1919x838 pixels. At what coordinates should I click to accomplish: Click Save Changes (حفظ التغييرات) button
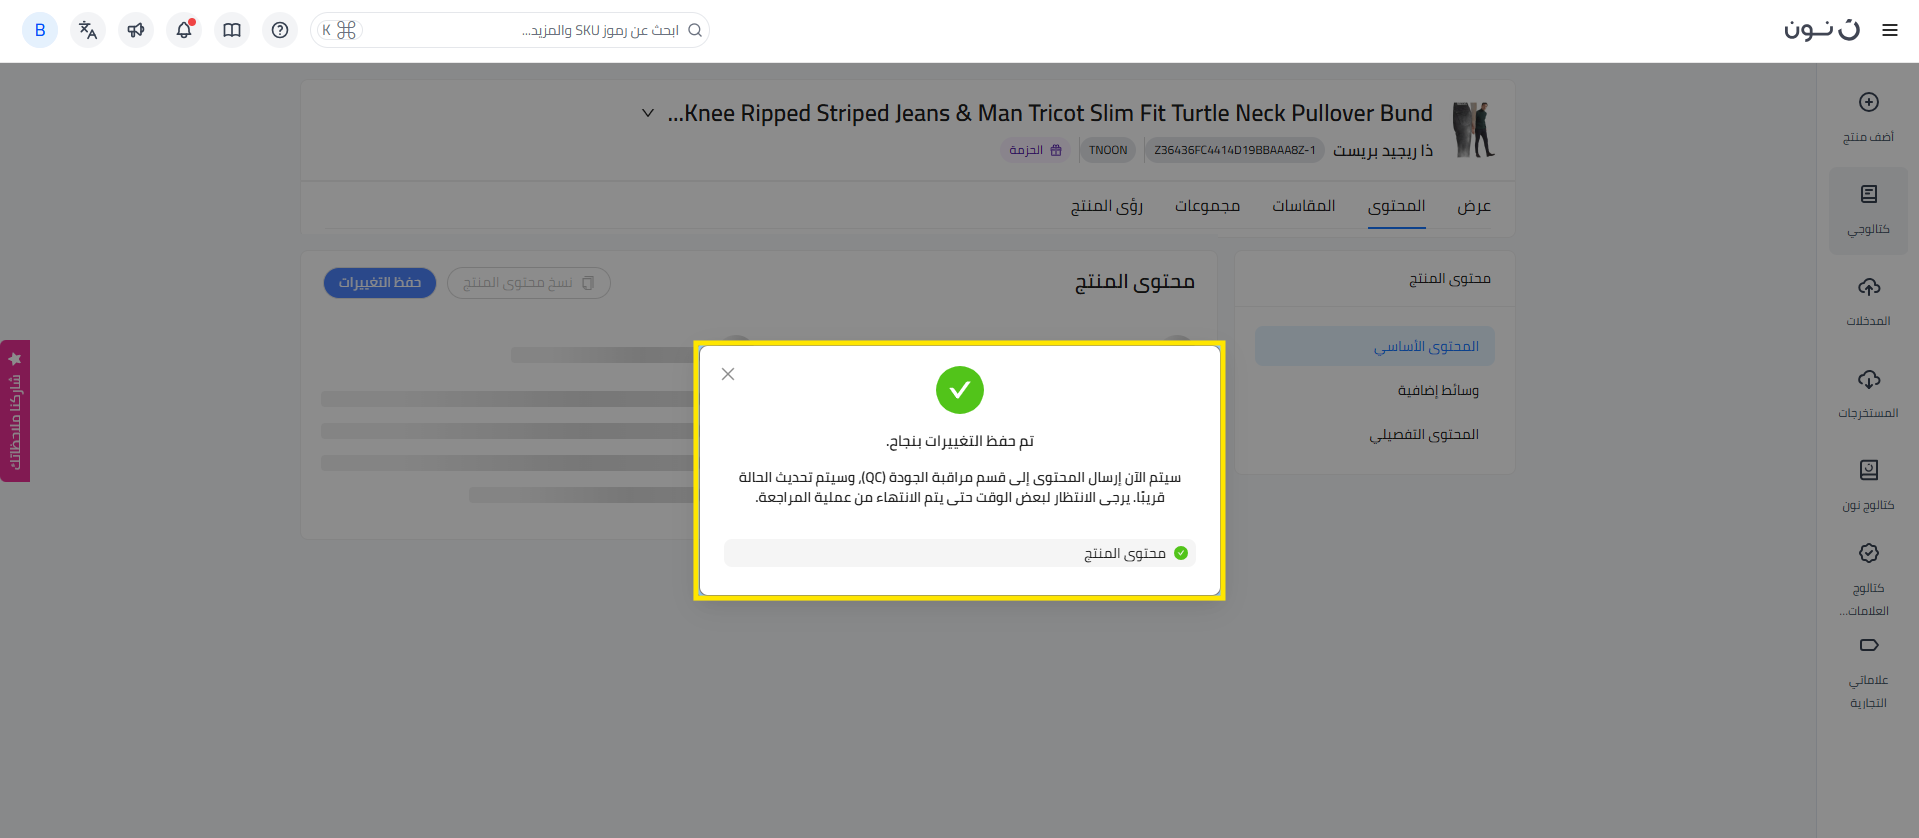pos(380,283)
